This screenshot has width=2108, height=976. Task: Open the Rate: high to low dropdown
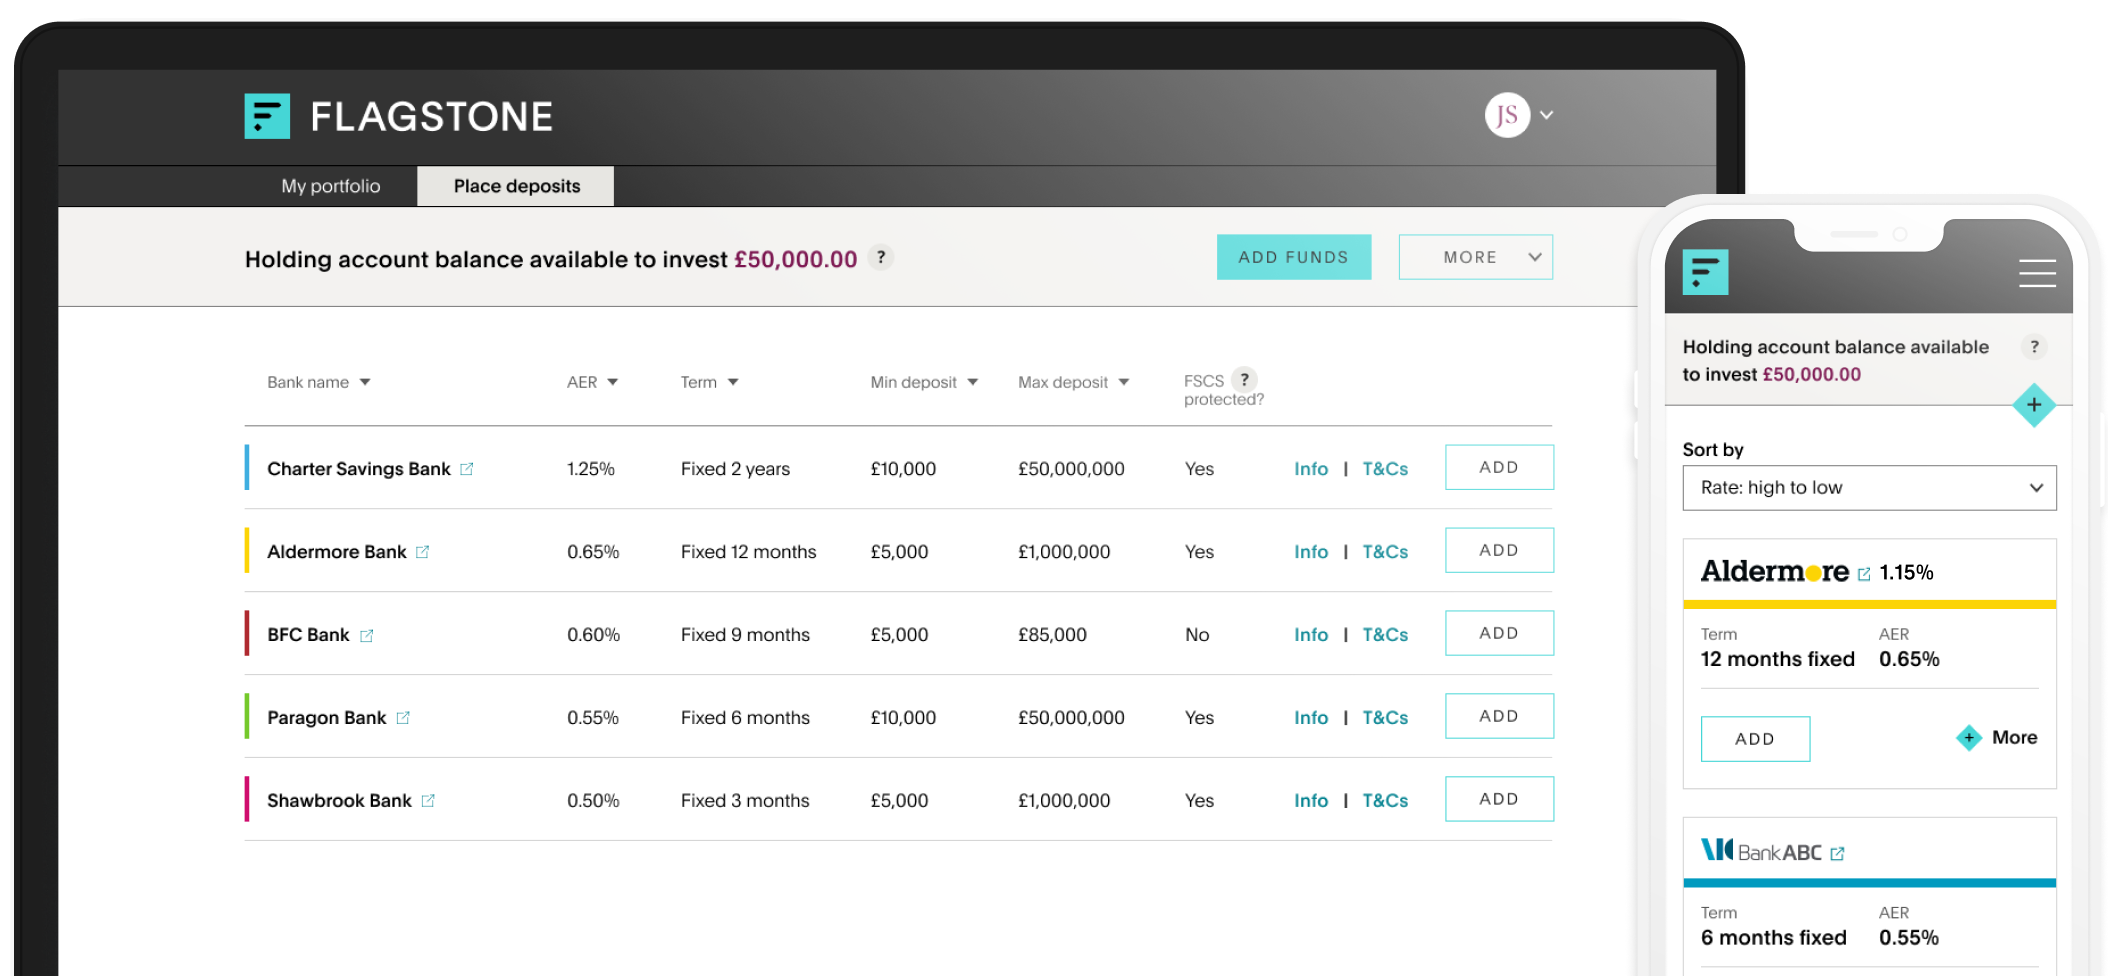(x=1869, y=488)
